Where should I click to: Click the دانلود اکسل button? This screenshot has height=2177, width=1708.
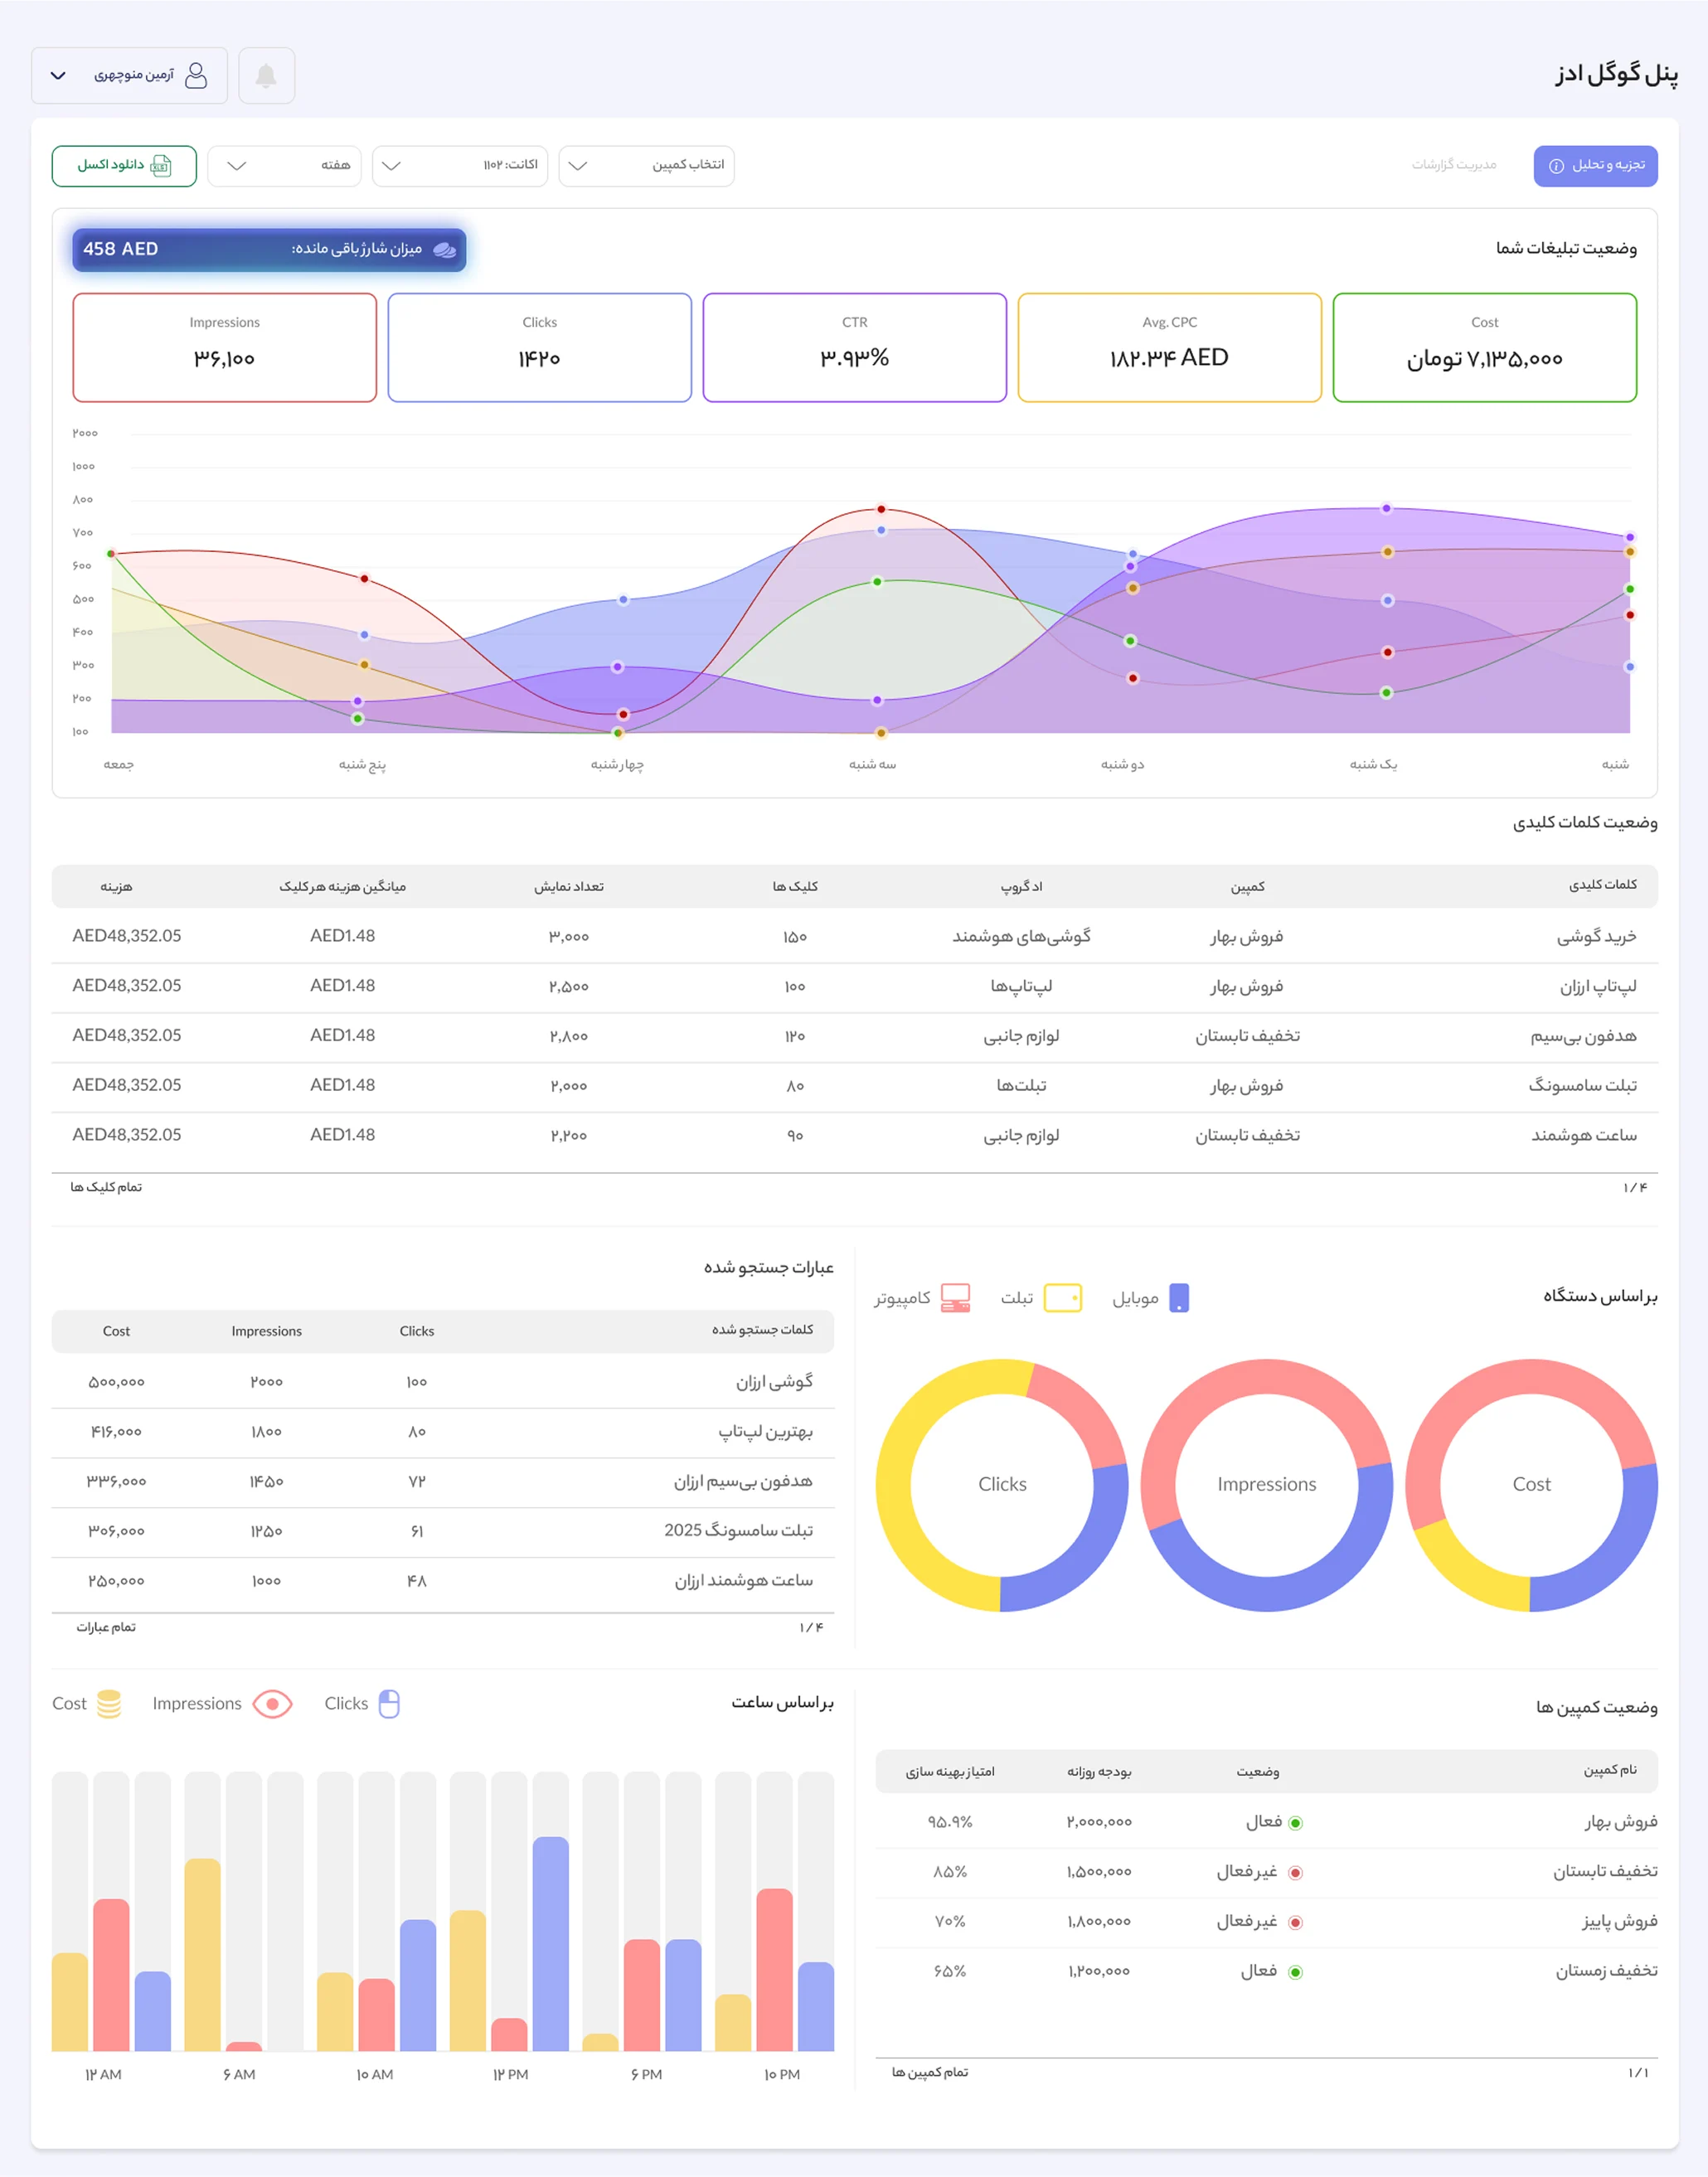click(124, 165)
